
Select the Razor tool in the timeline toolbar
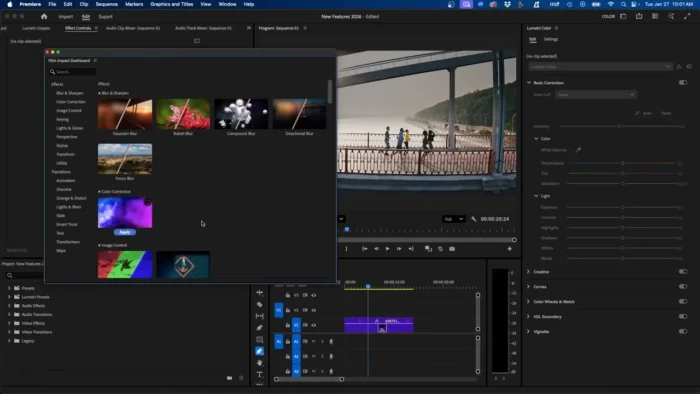click(259, 304)
